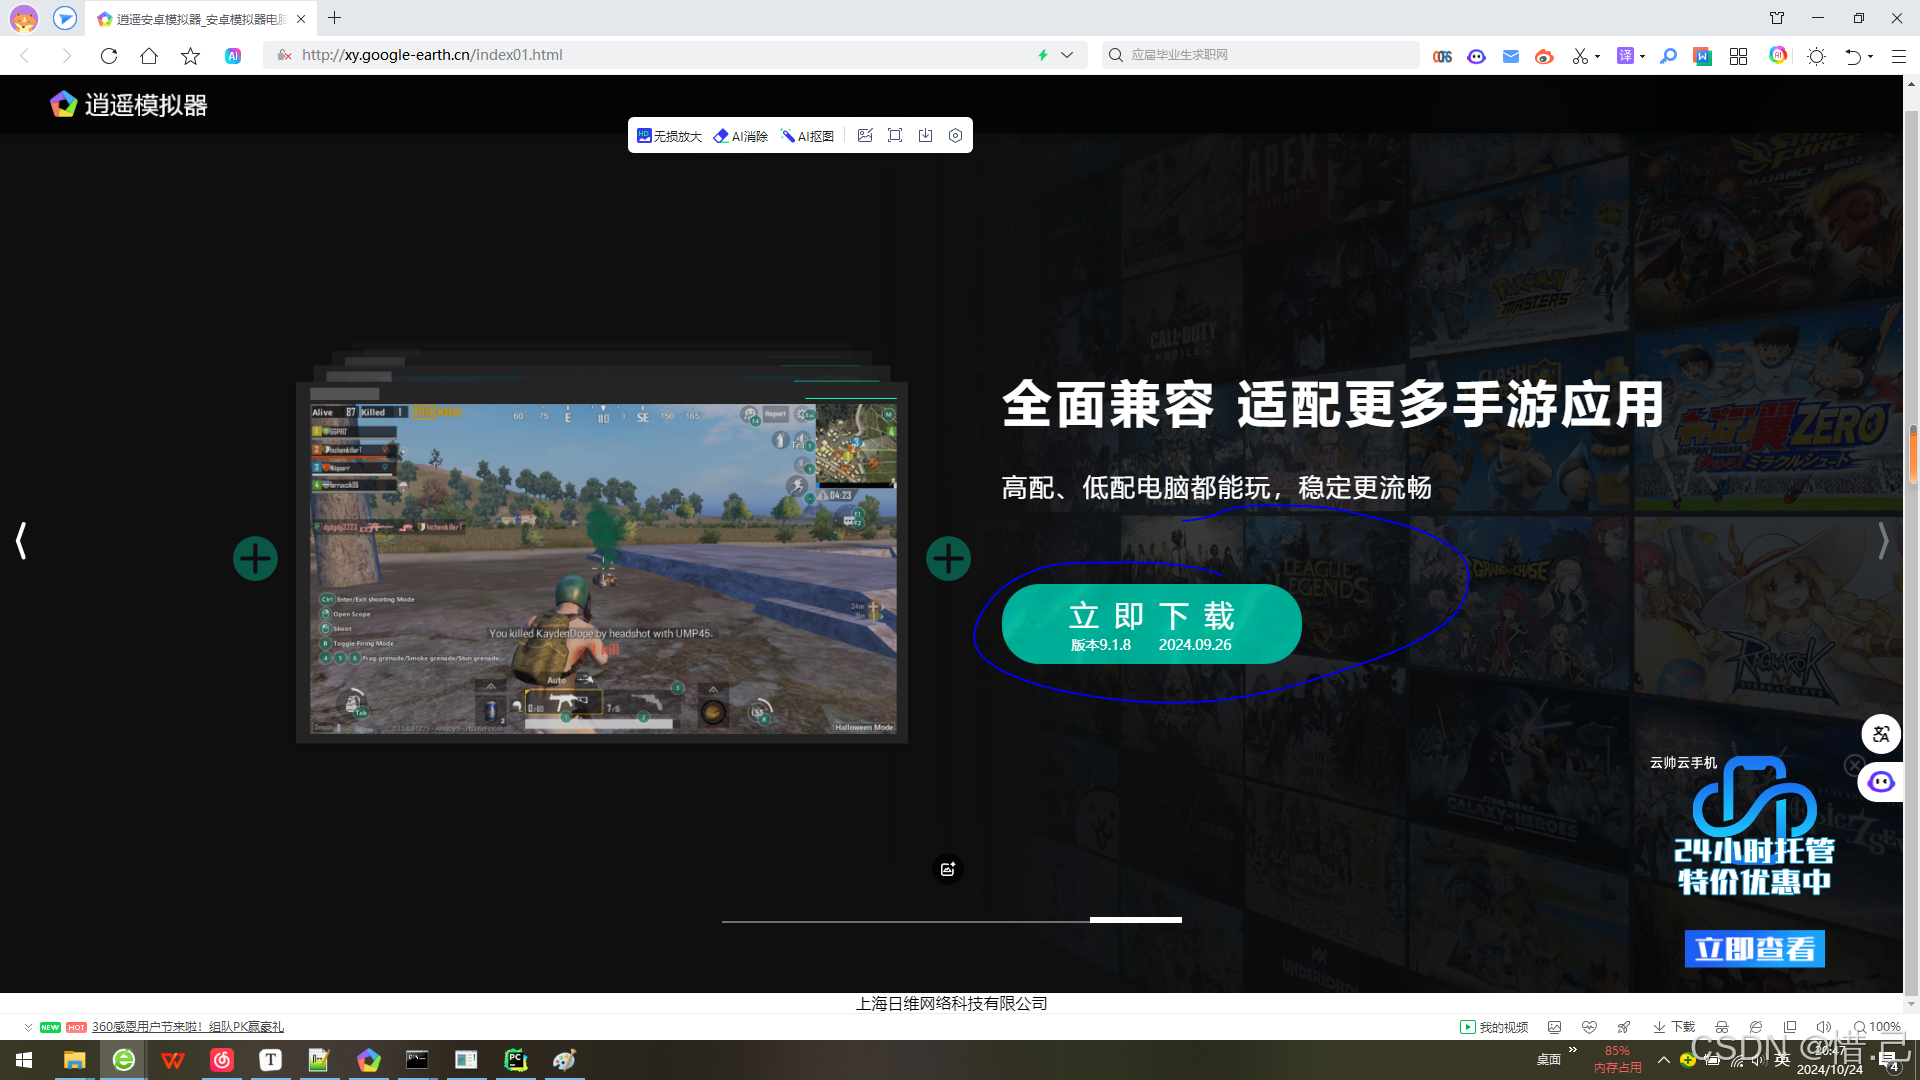The image size is (1920, 1080).
Task: Open the purple robot assistant sidebar icon
Action: click(x=1881, y=782)
